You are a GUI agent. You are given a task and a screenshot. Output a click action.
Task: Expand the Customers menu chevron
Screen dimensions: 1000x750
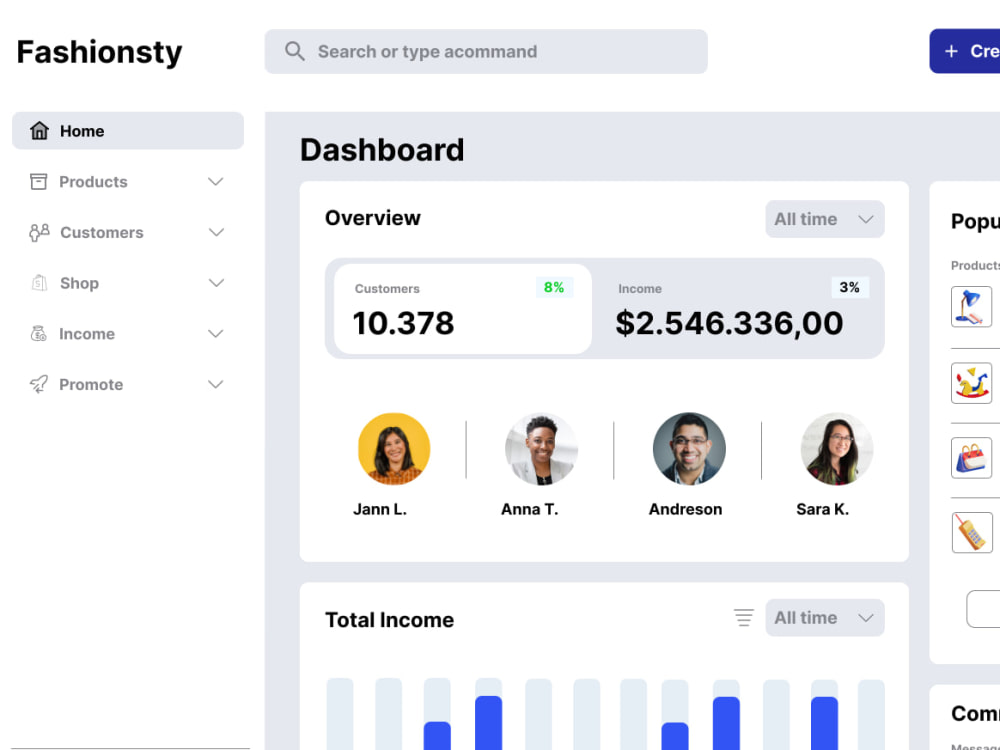[x=216, y=232]
